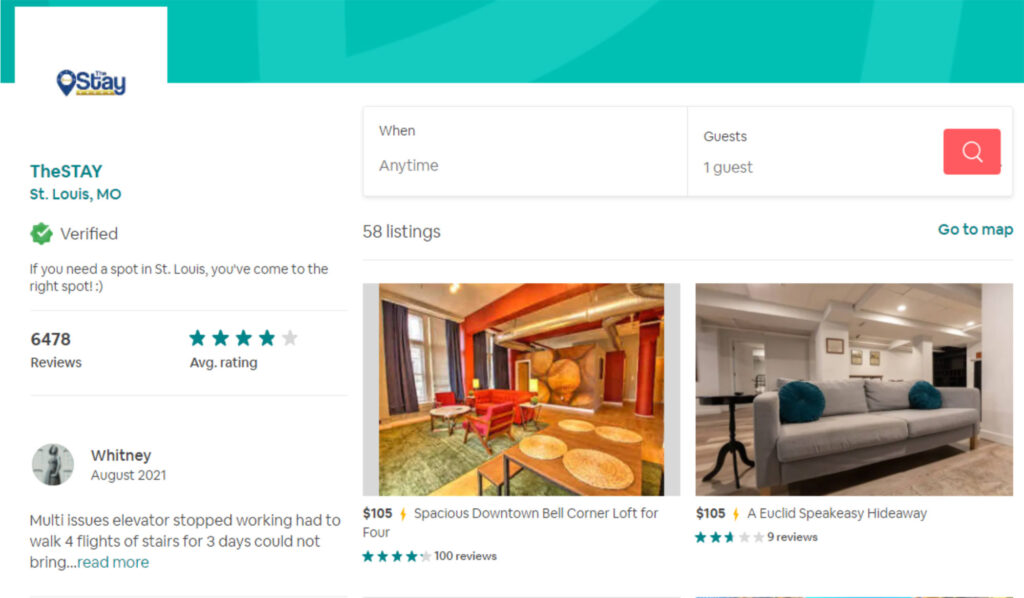The height and width of the screenshot is (598, 1024).
Task: Click the 6478 Reviews count
Action: (x=56, y=351)
